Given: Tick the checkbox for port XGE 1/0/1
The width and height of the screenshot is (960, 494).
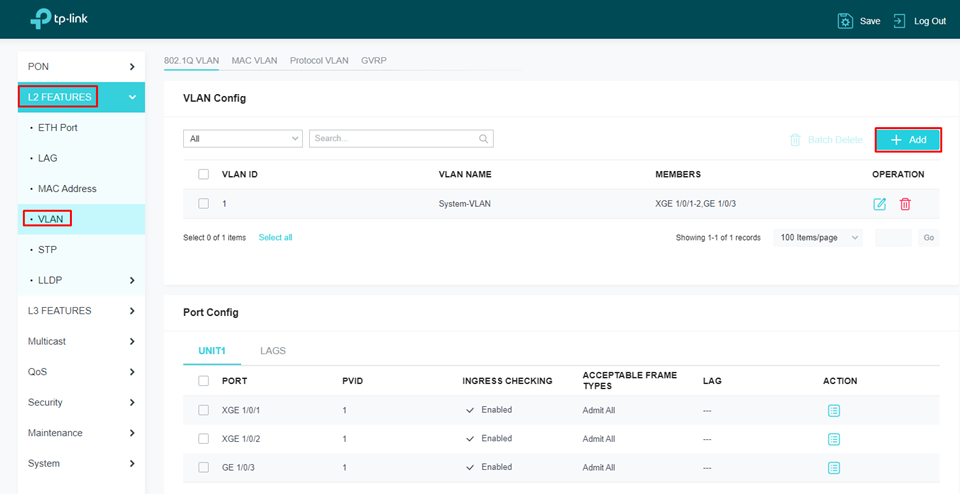Looking at the screenshot, I should [204, 411].
